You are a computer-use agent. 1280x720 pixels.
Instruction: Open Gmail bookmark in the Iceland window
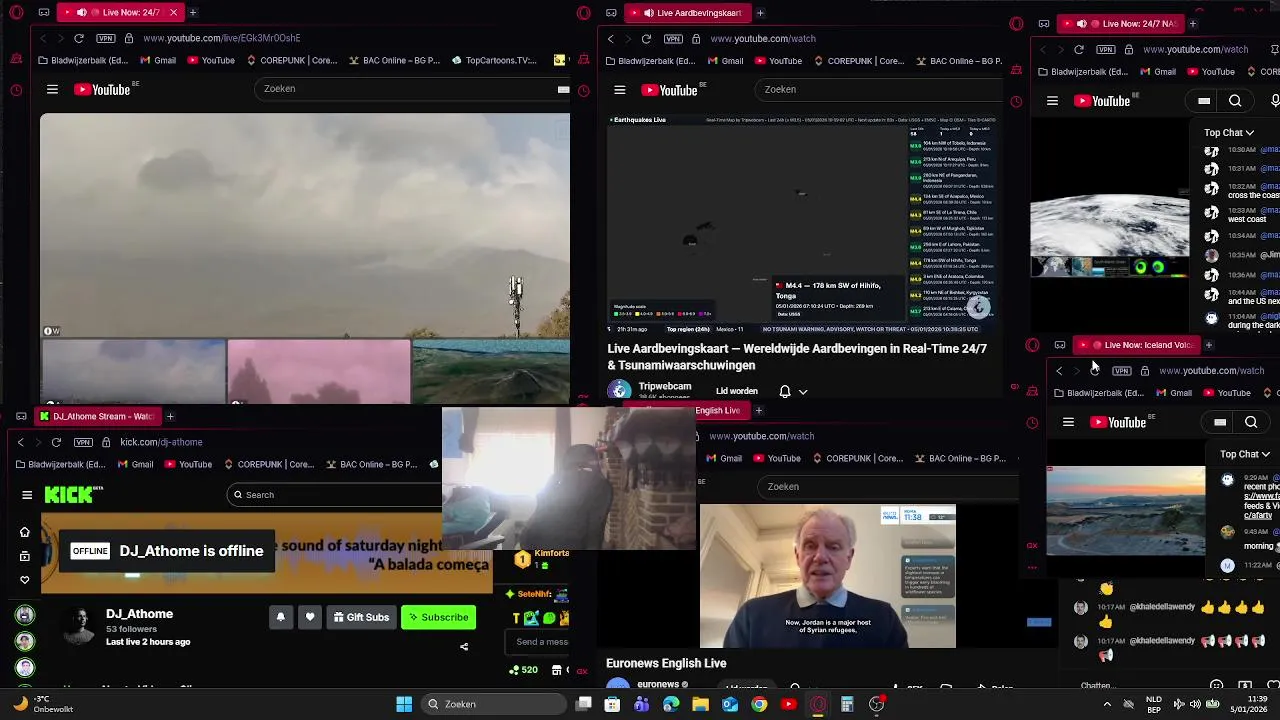click(1172, 393)
